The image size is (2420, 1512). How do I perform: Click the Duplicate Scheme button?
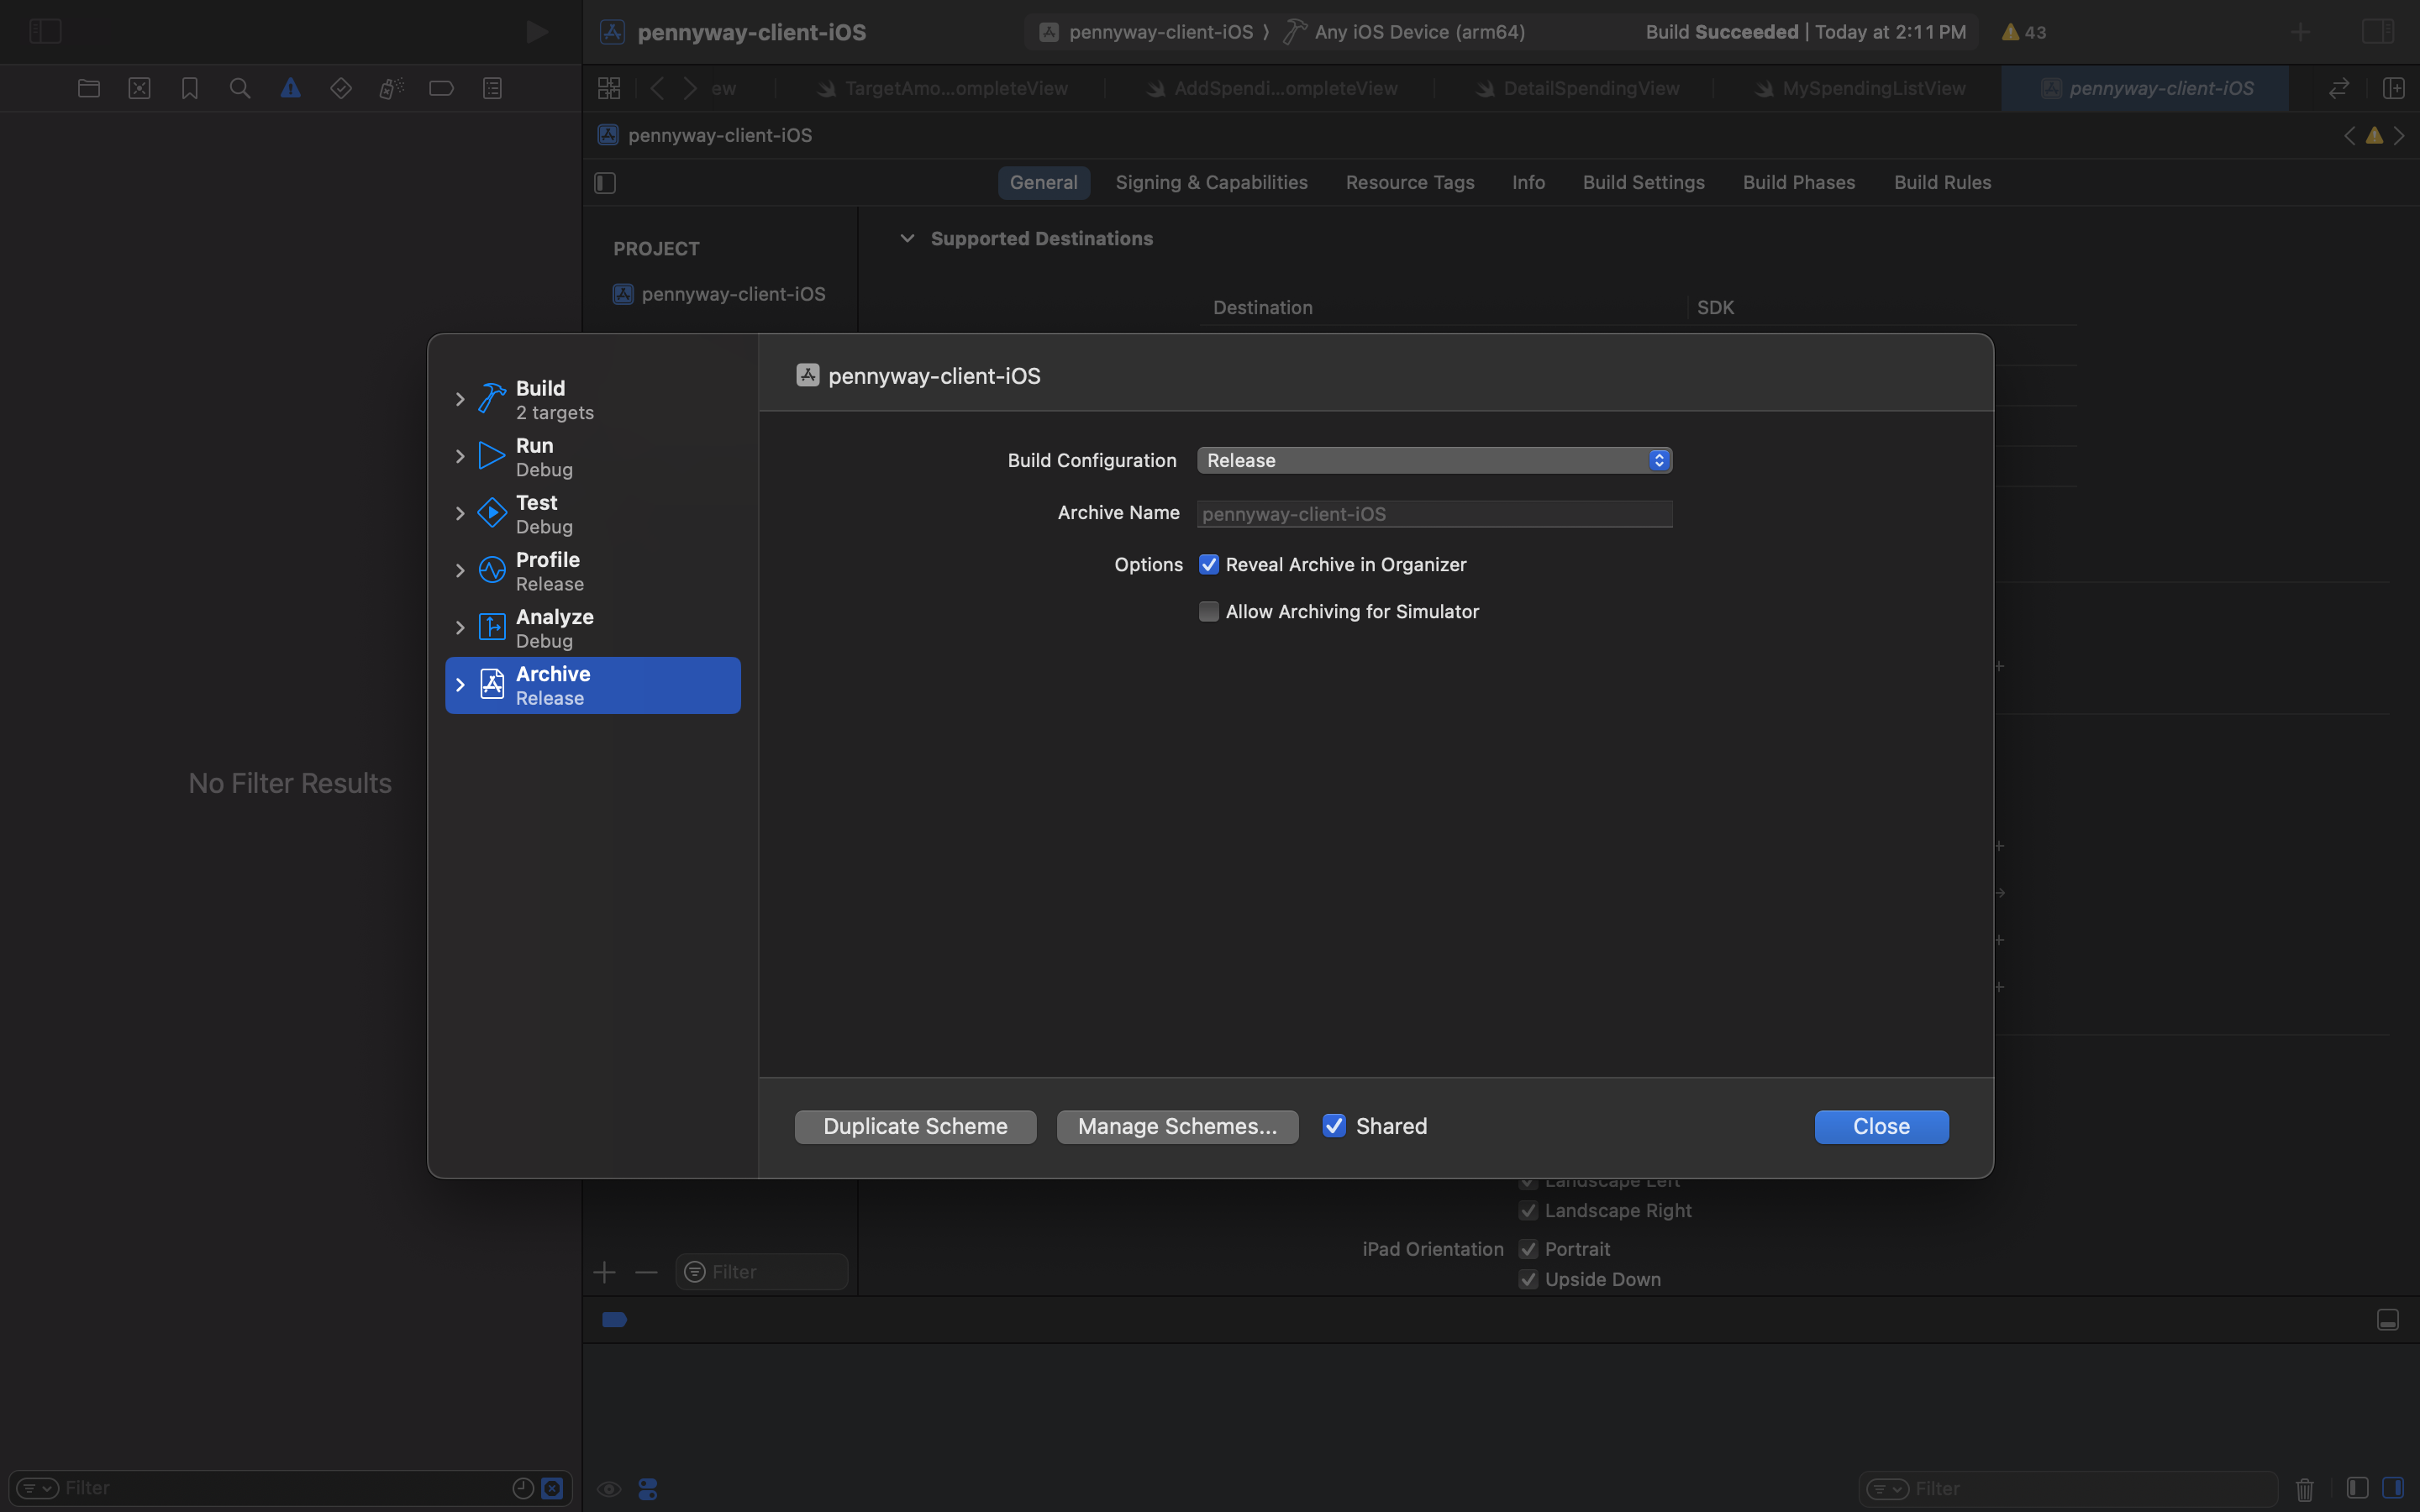click(915, 1126)
